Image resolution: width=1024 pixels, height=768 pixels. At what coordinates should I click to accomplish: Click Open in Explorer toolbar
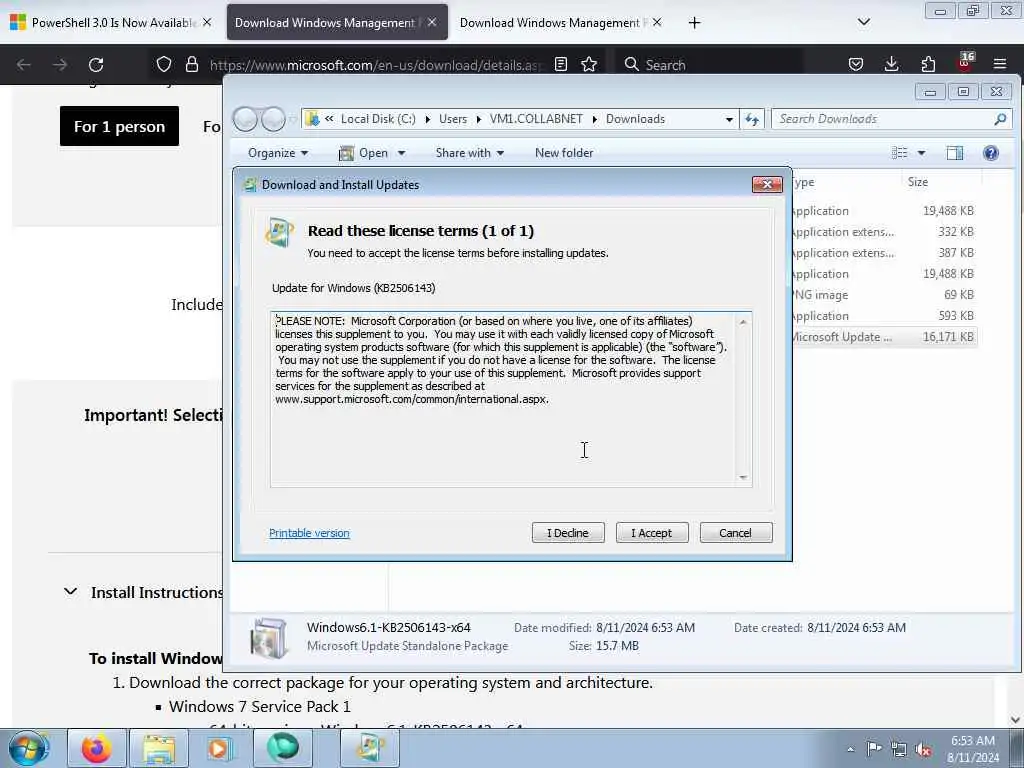[364, 153]
